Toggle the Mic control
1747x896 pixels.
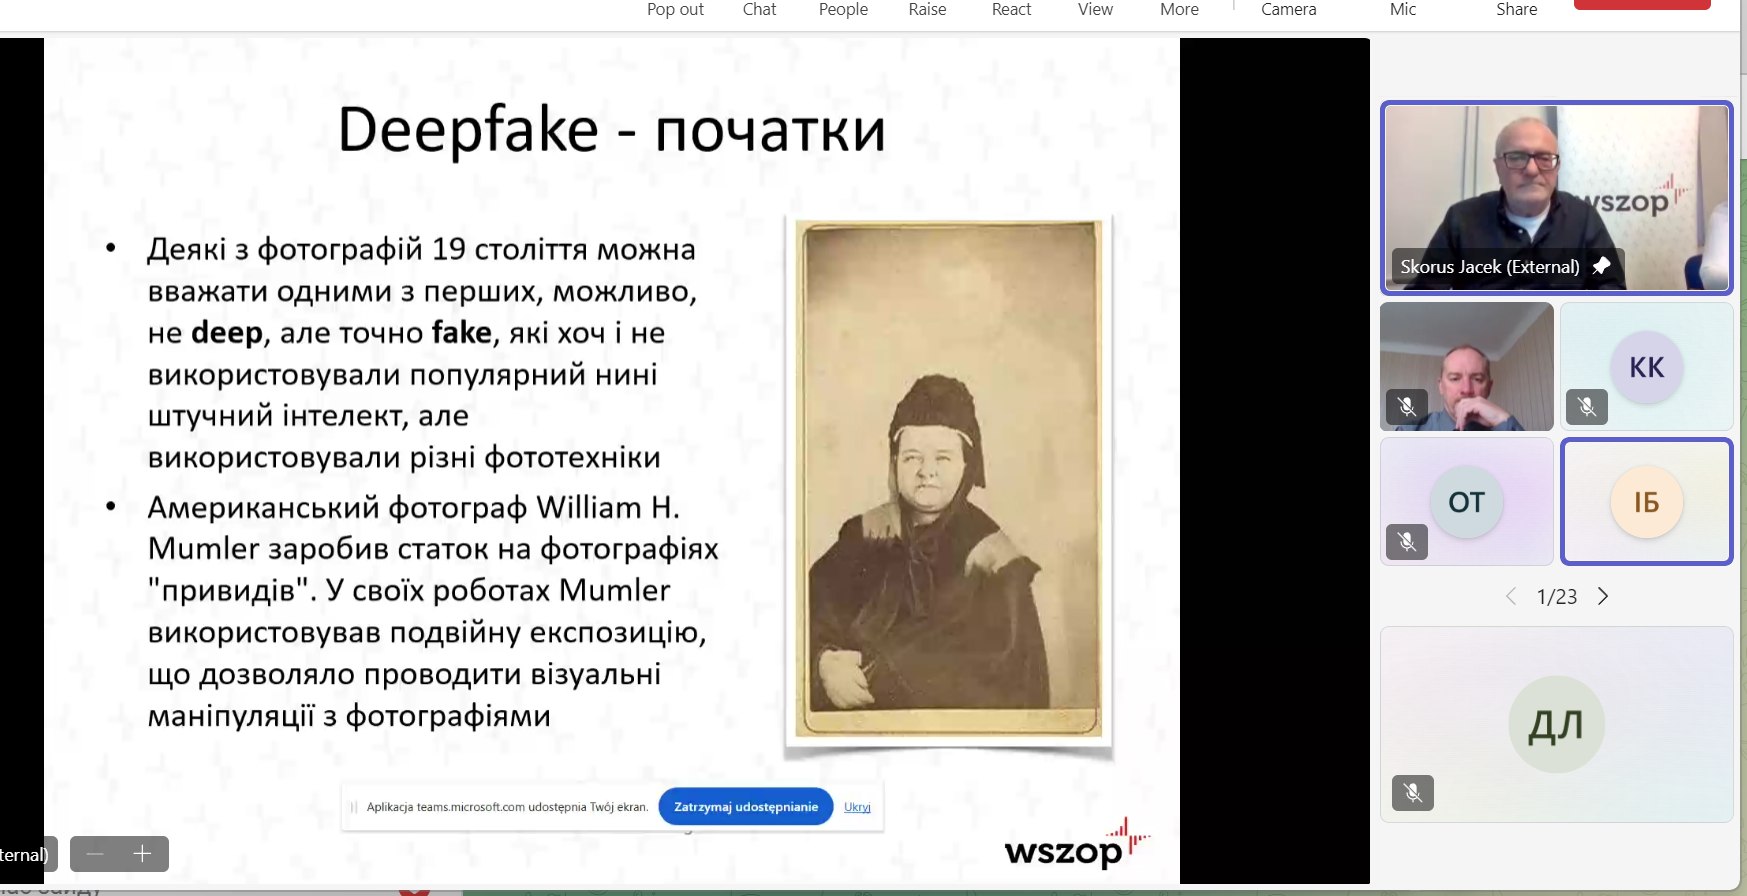pos(1402,9)
